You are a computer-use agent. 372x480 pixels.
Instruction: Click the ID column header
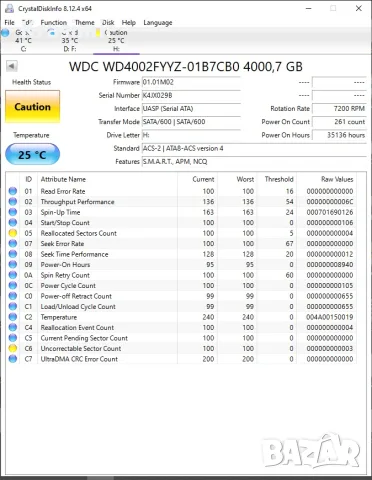(x=29, y=179)
